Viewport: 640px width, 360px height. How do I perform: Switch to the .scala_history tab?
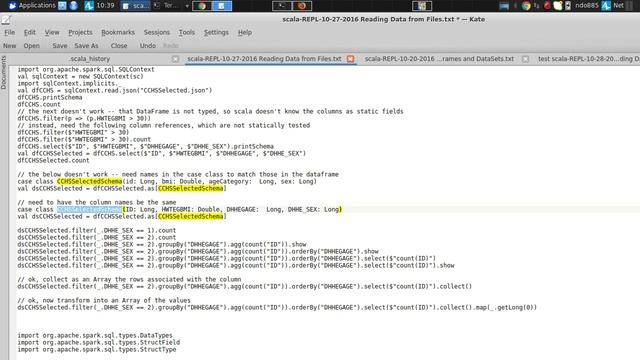tap(89, 59)
